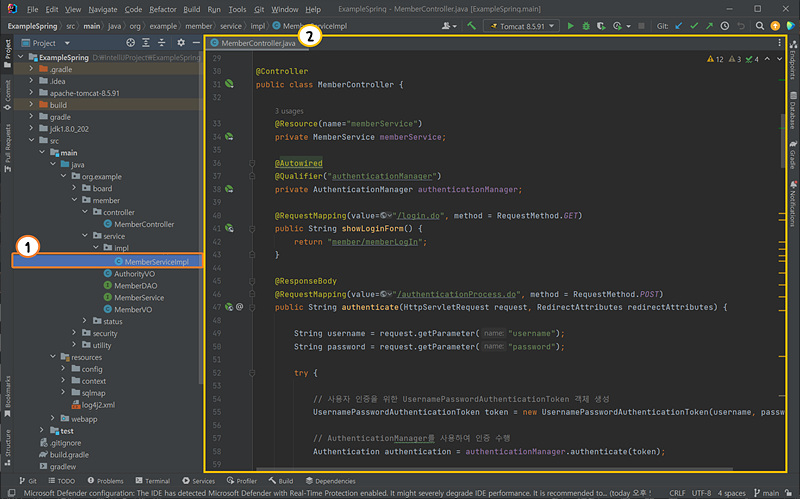800x499 pixels.
Task: Change the UTF-8 file encoding
Action: (702, 493)
